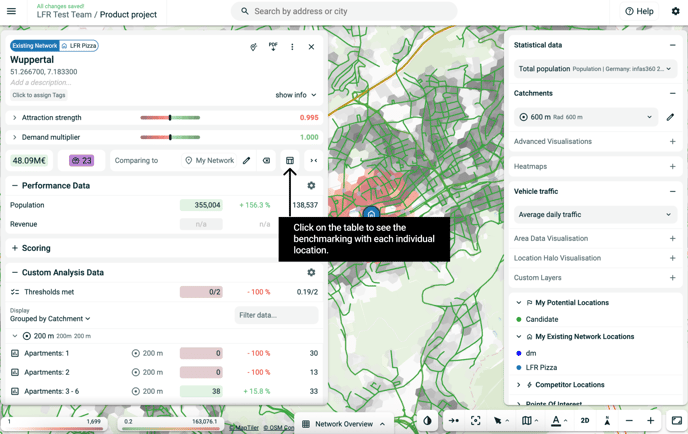This screenshot has width=688, height=434.
Task: Open the benchmarking table icon
Action: 290,161
